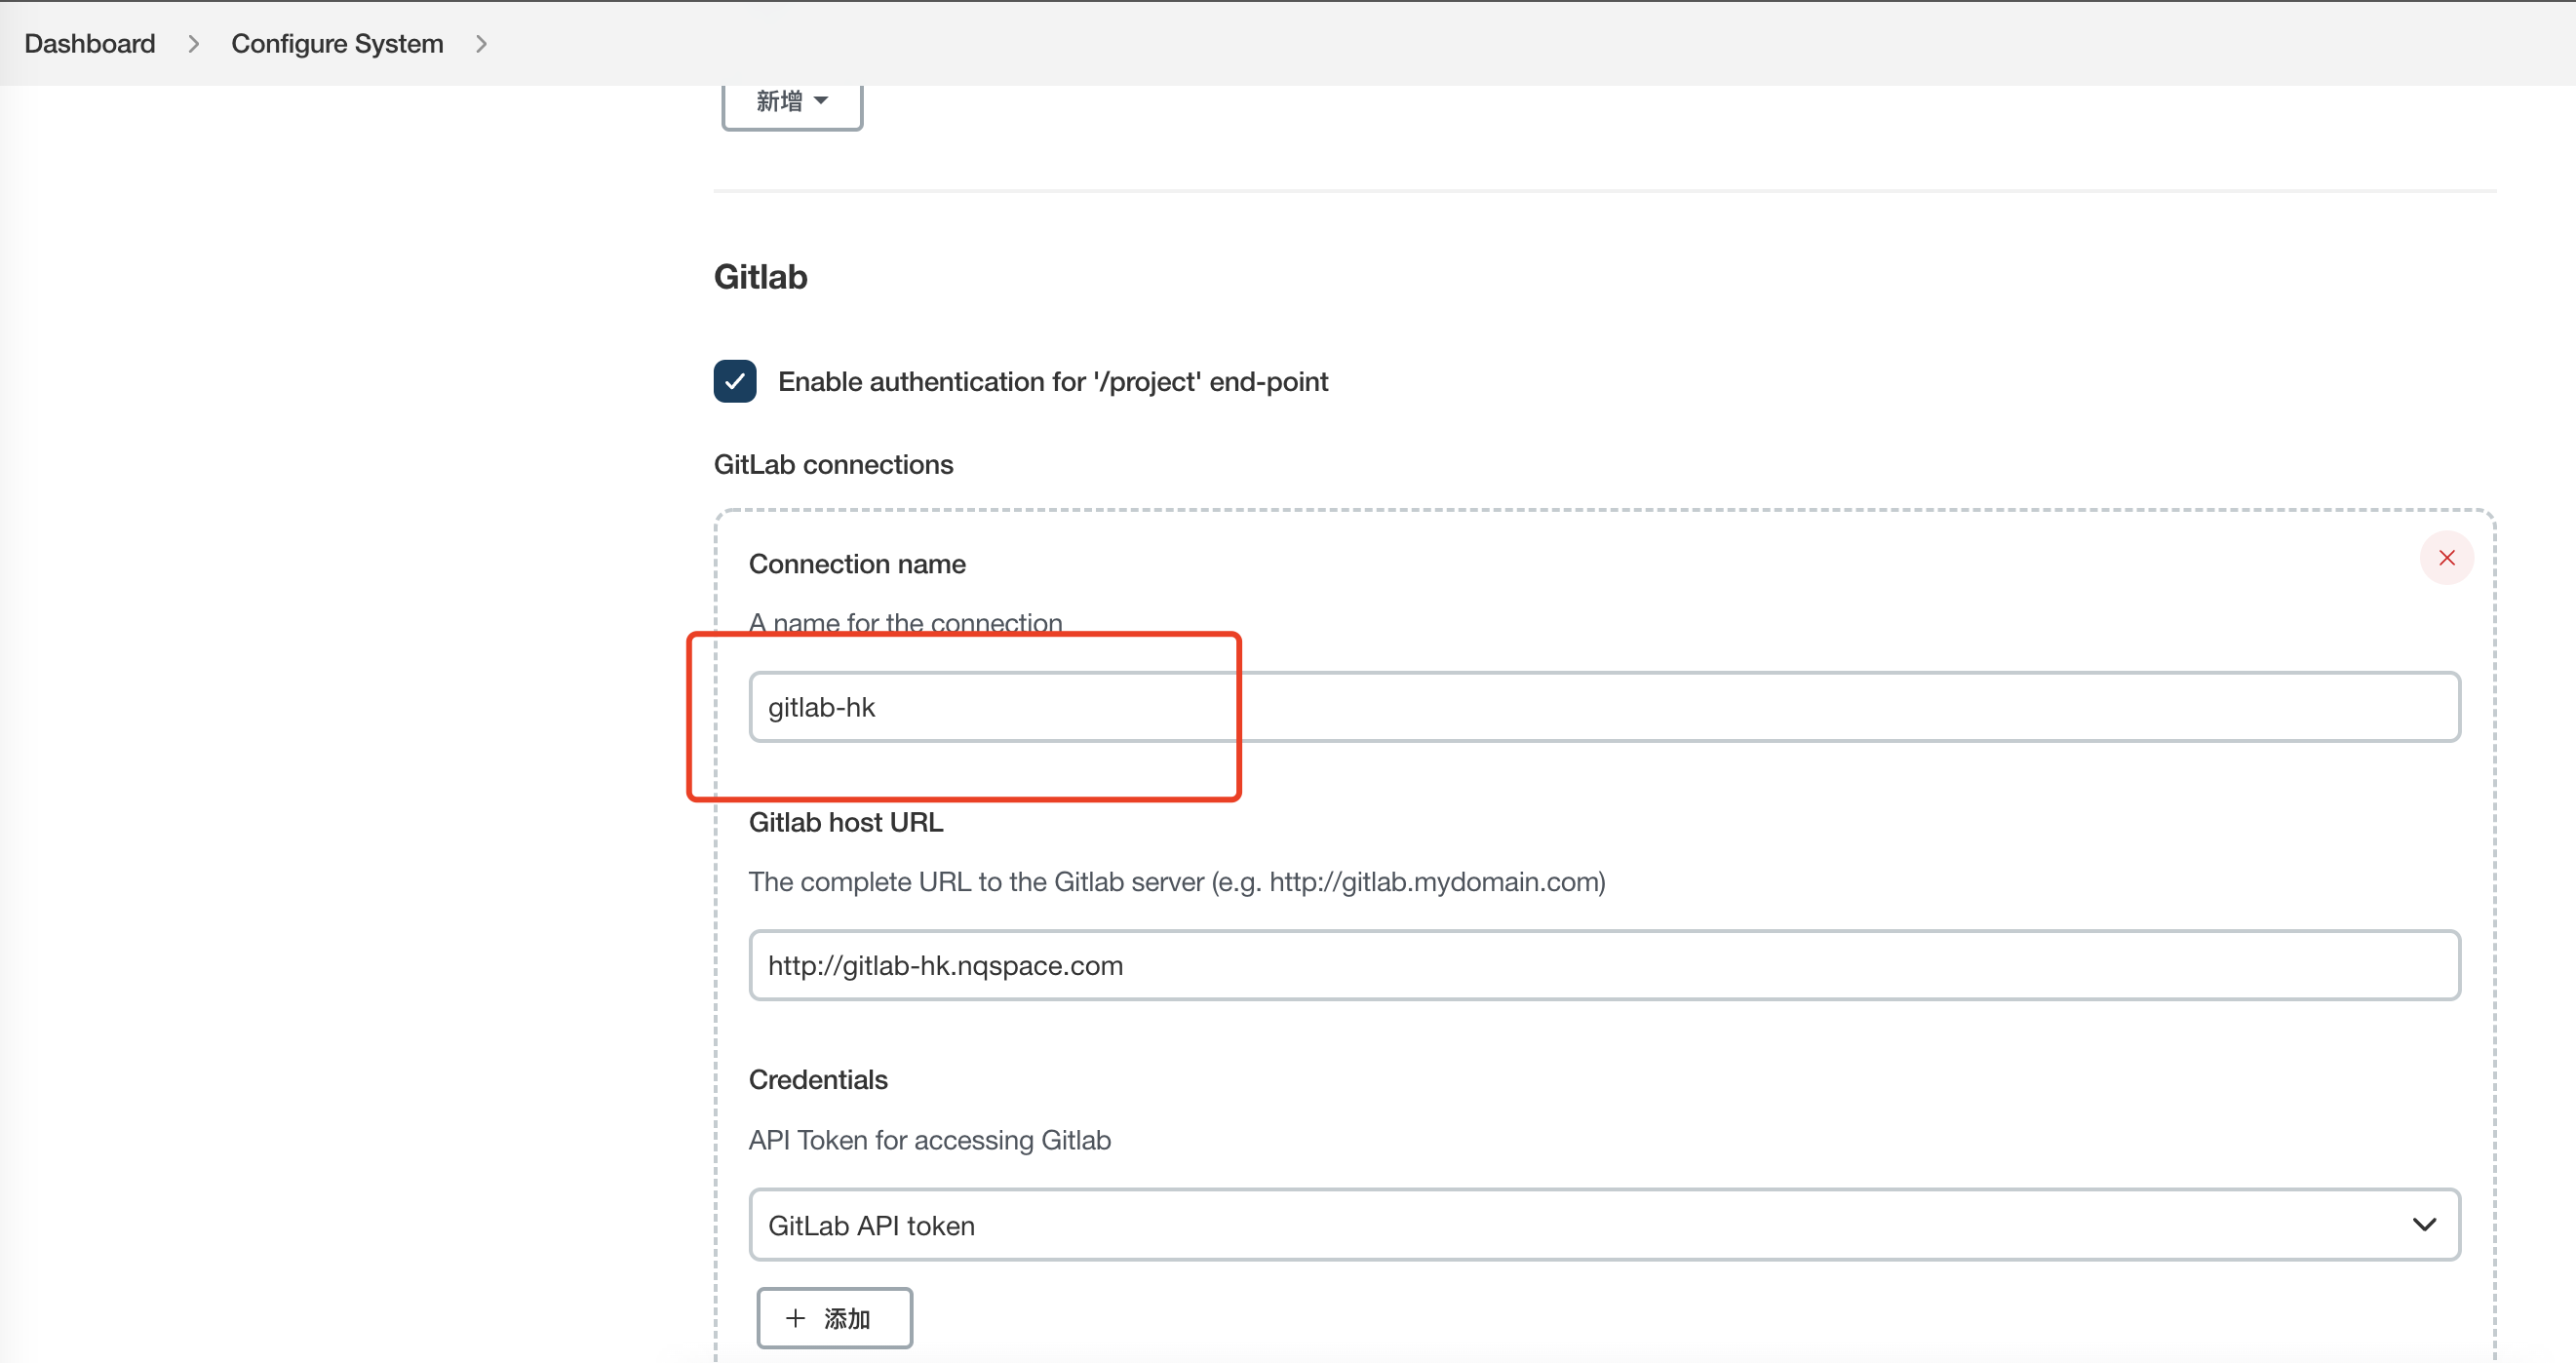Click the Credentials label
The height and width of the screenshot is (1363, 2576).
click(x=818, y=1080)
